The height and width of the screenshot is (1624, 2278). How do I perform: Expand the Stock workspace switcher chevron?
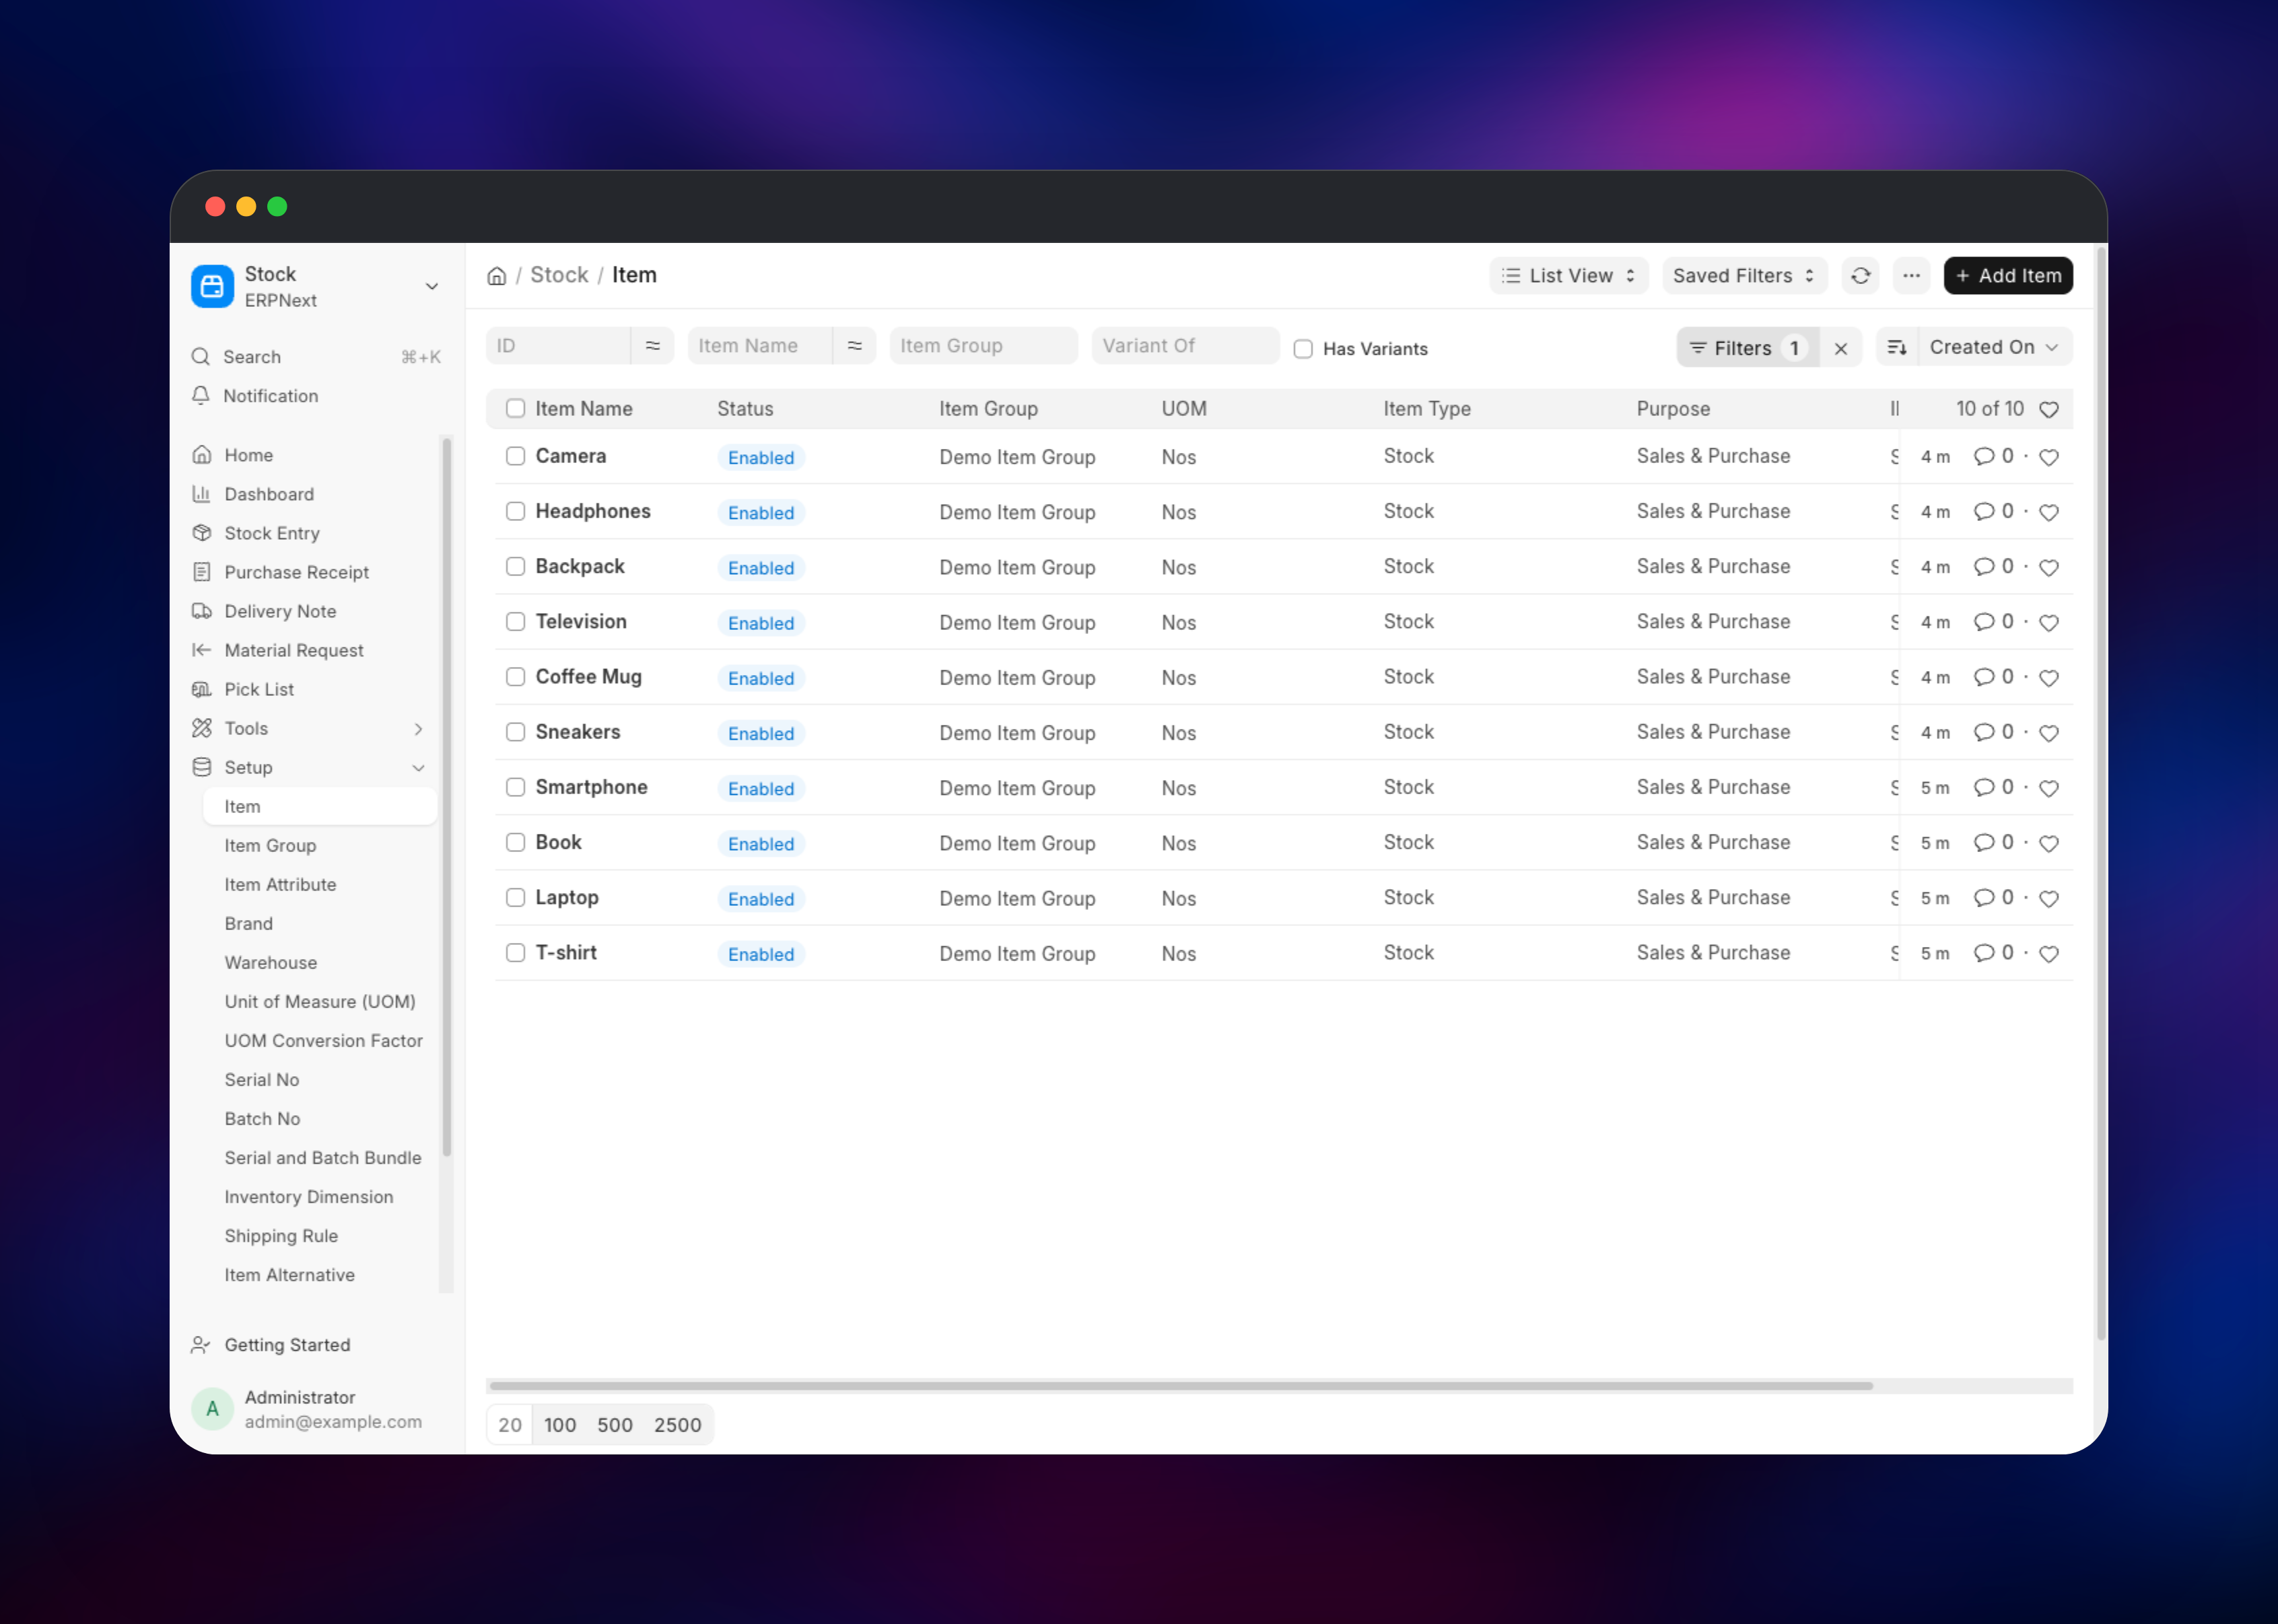432,287
